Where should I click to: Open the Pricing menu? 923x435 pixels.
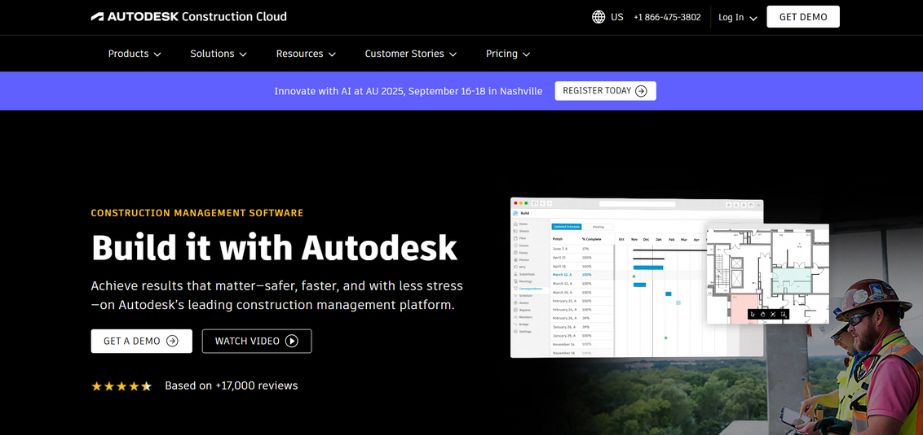pos(508,54)
